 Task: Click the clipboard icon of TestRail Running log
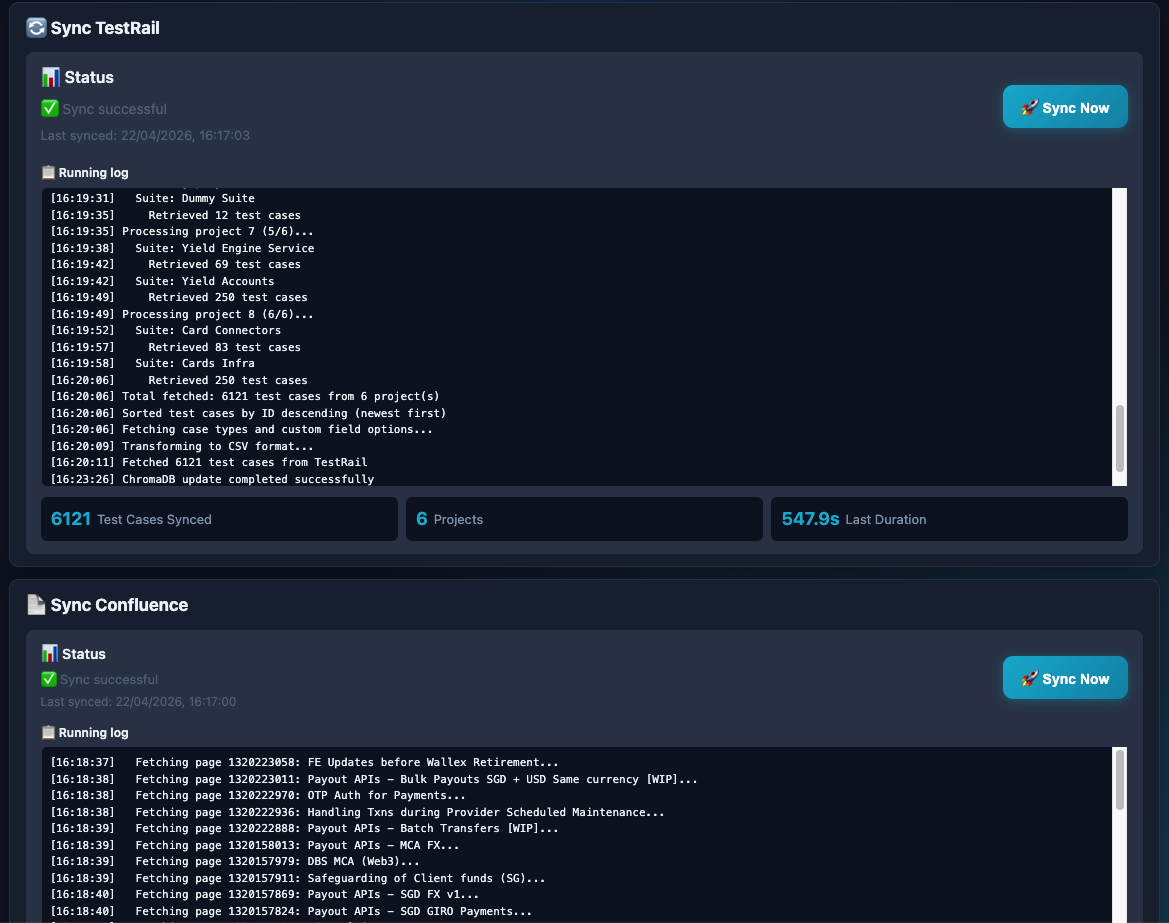click(x=48, y=172)
